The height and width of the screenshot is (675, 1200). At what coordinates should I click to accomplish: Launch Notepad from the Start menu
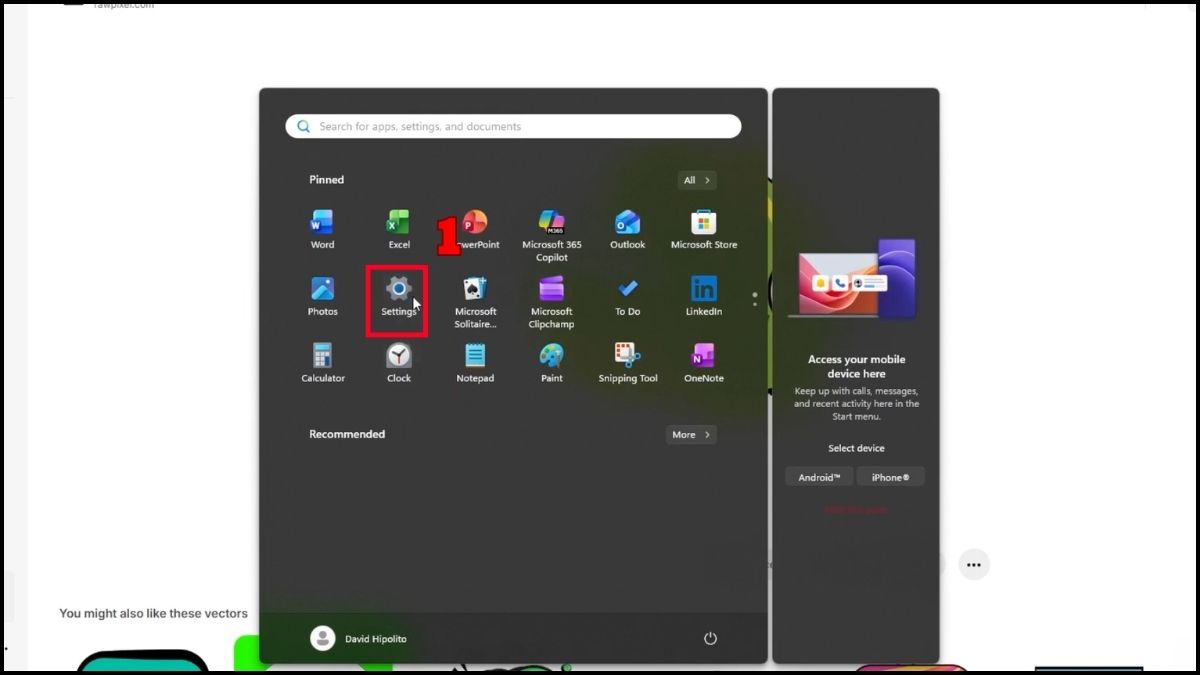pos(476,363)
